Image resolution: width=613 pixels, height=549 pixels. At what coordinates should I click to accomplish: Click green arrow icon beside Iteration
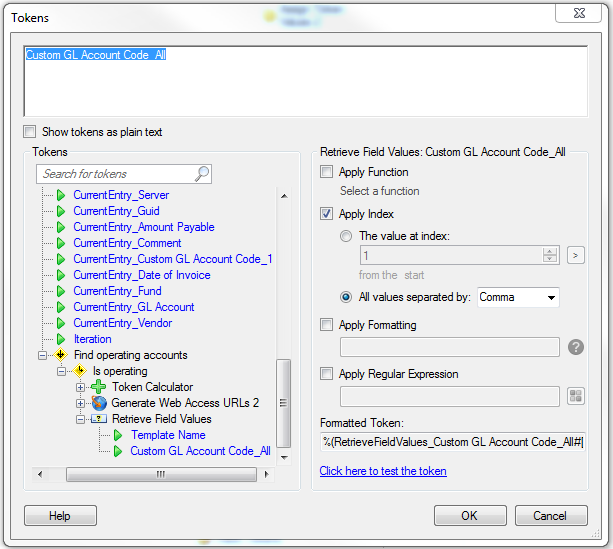coord(61,339)
